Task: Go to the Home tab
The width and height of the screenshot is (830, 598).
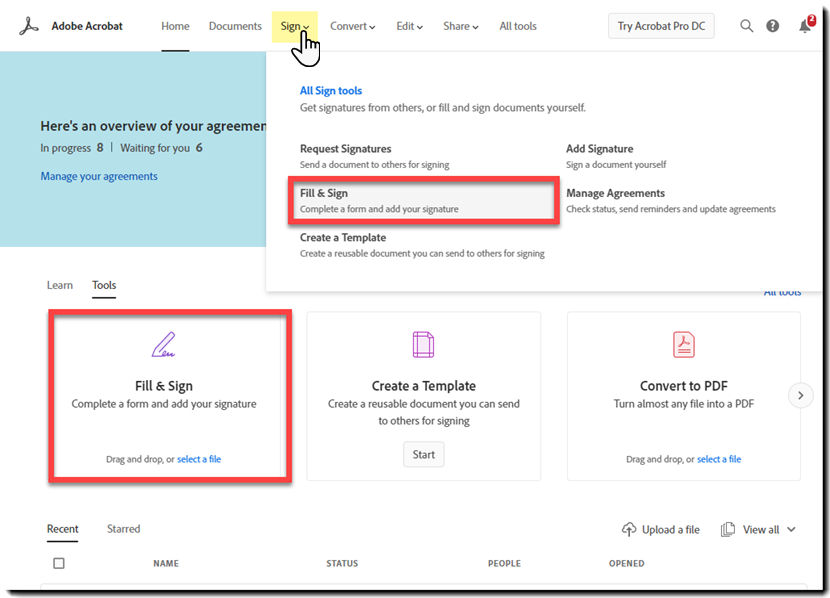Action: tap(175, 26)
